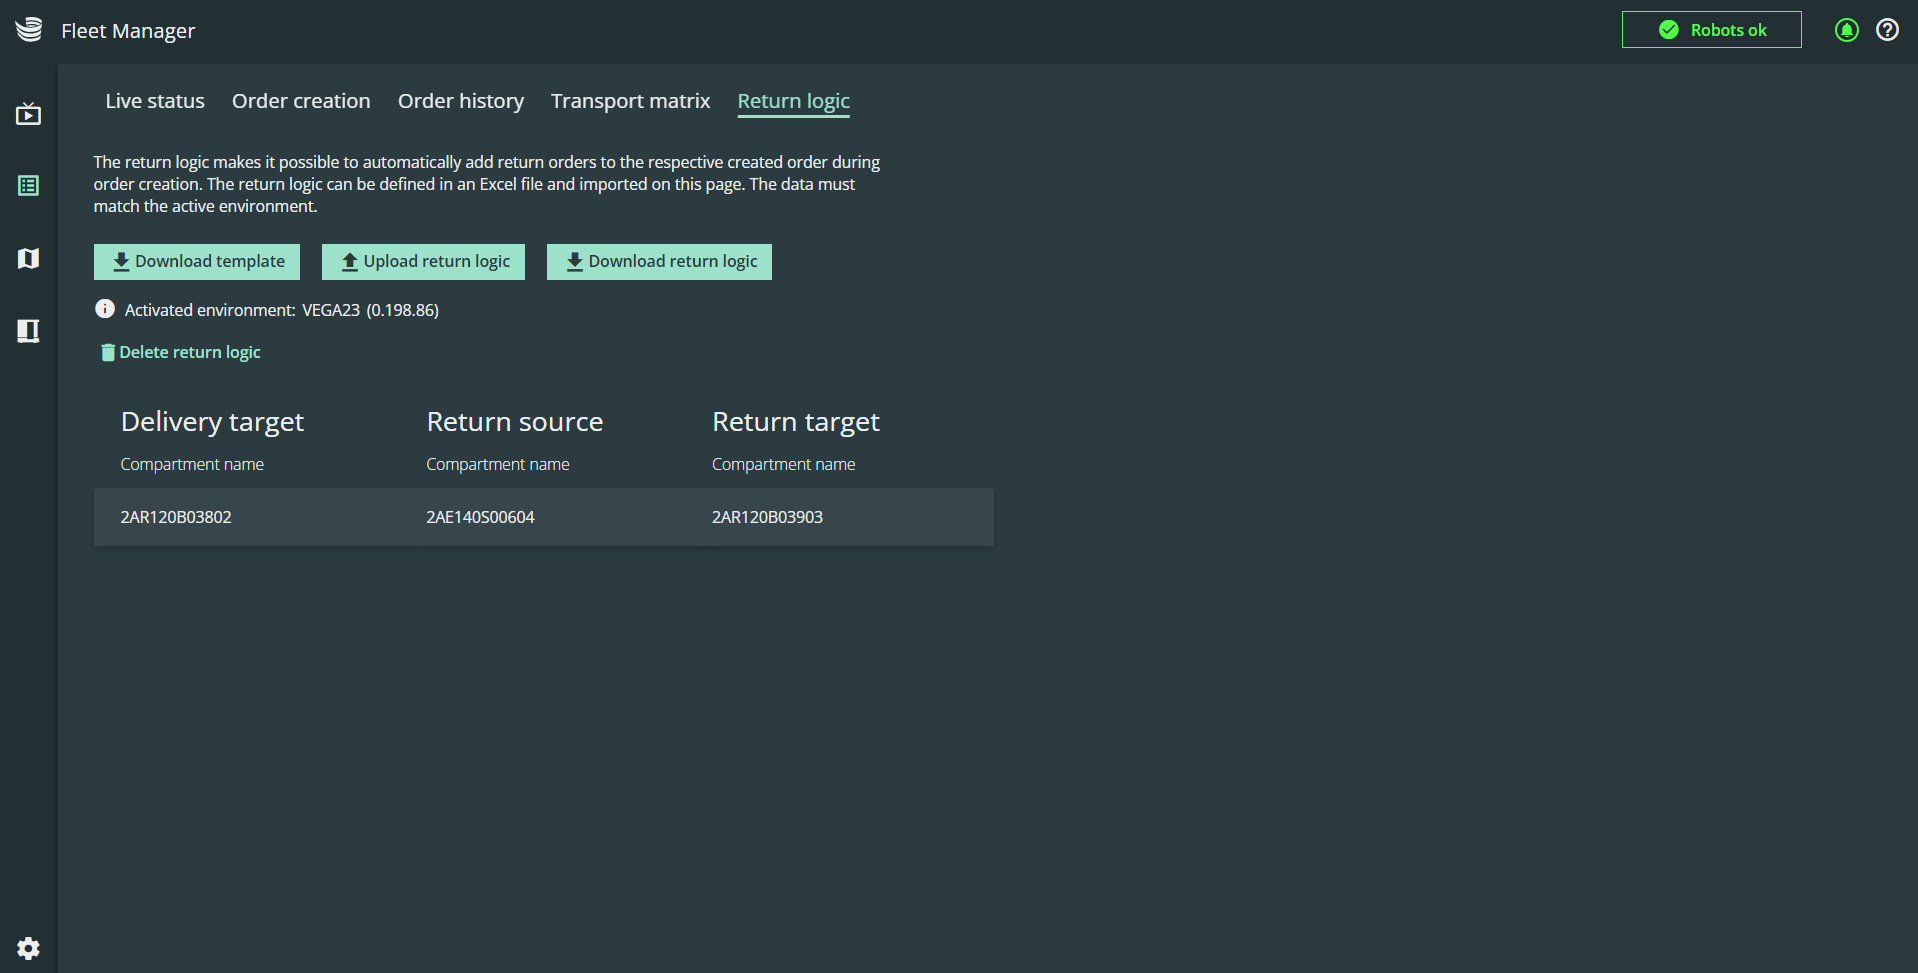Open the book-shaped icon in the sidebar
The width and height of the screenshot is (1918, 973).
(28, 331)
